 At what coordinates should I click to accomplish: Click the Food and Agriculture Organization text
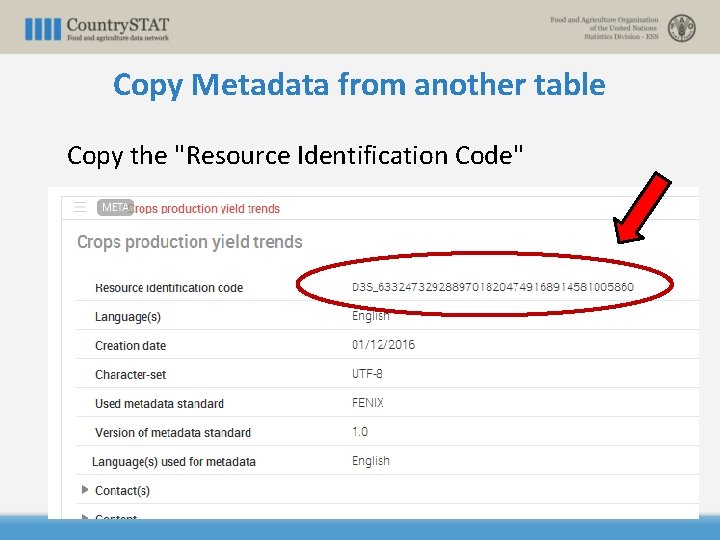coord(604,20)
